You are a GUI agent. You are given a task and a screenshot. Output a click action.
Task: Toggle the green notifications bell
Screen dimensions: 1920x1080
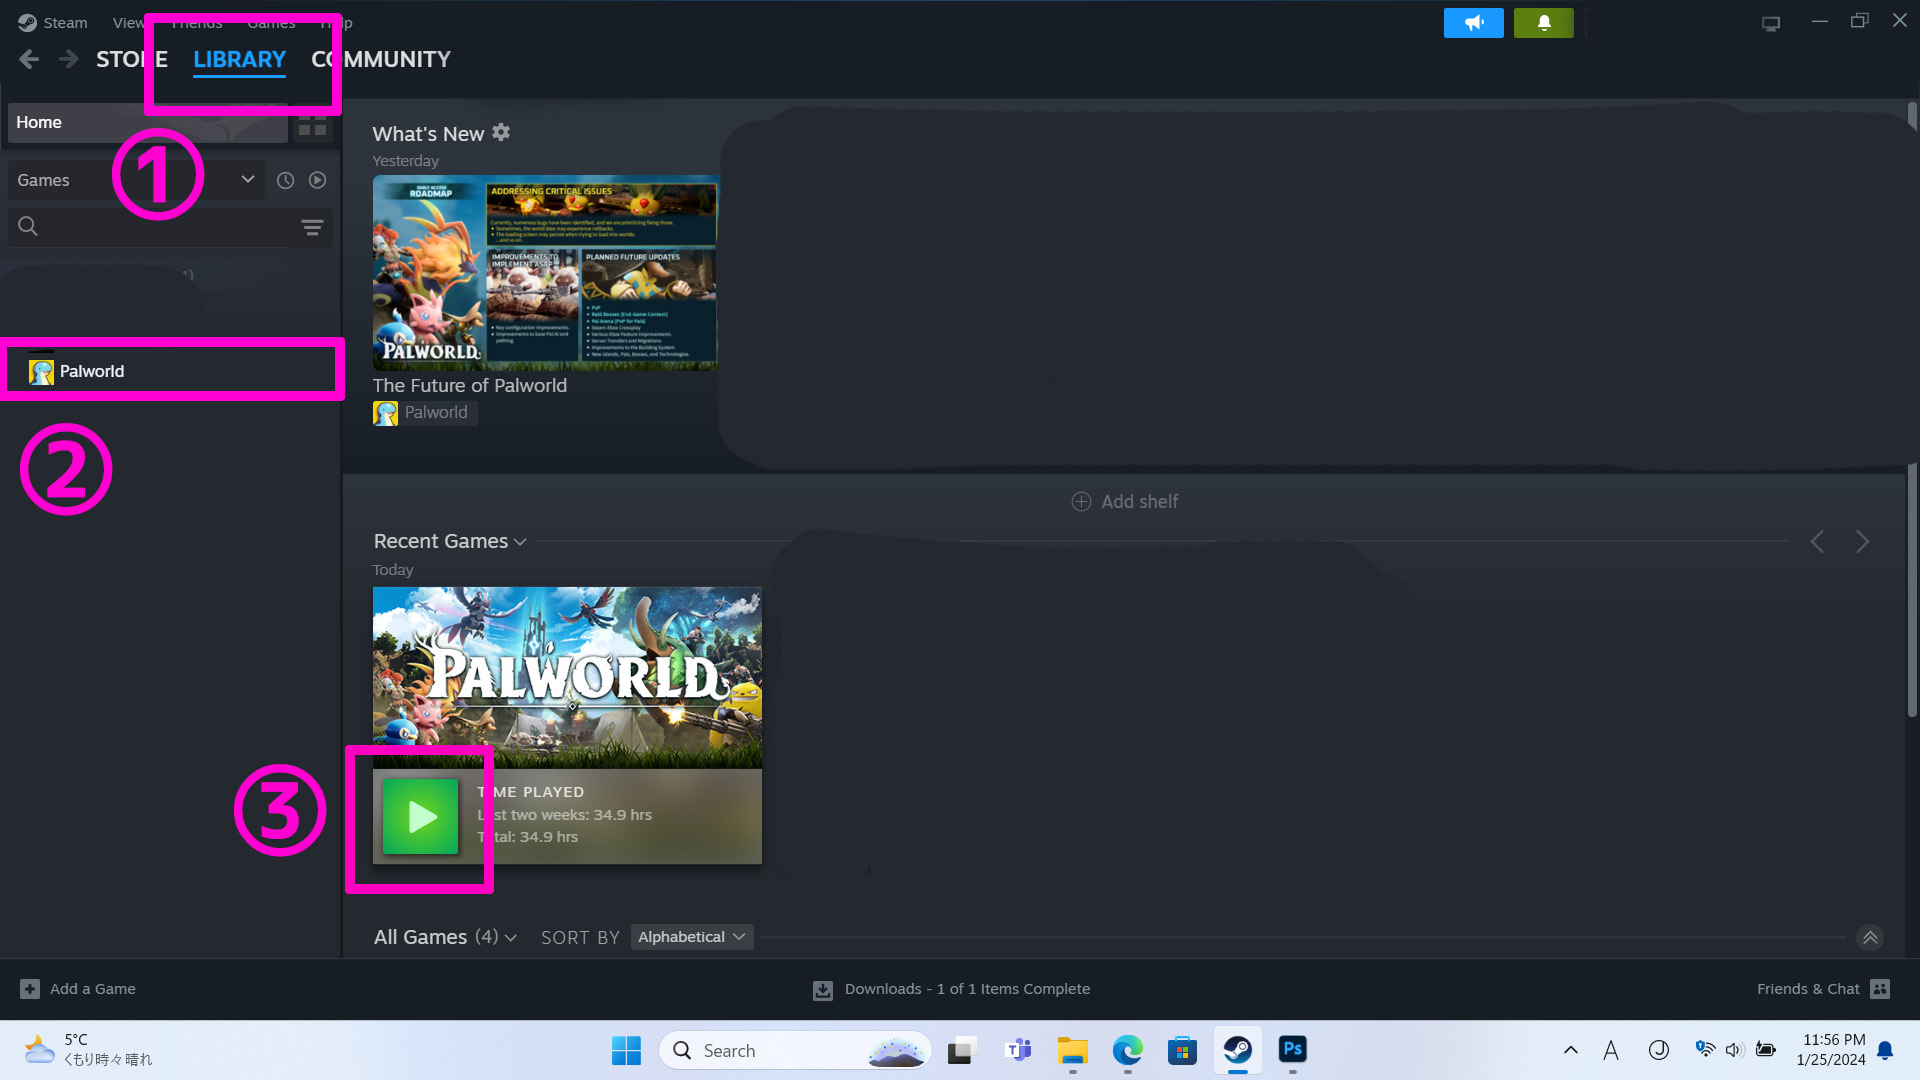tap(1543, 22)
